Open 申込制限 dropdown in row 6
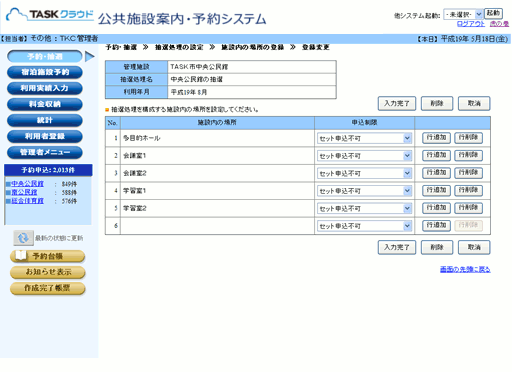The image size is (512, 372). click(364, 226)
